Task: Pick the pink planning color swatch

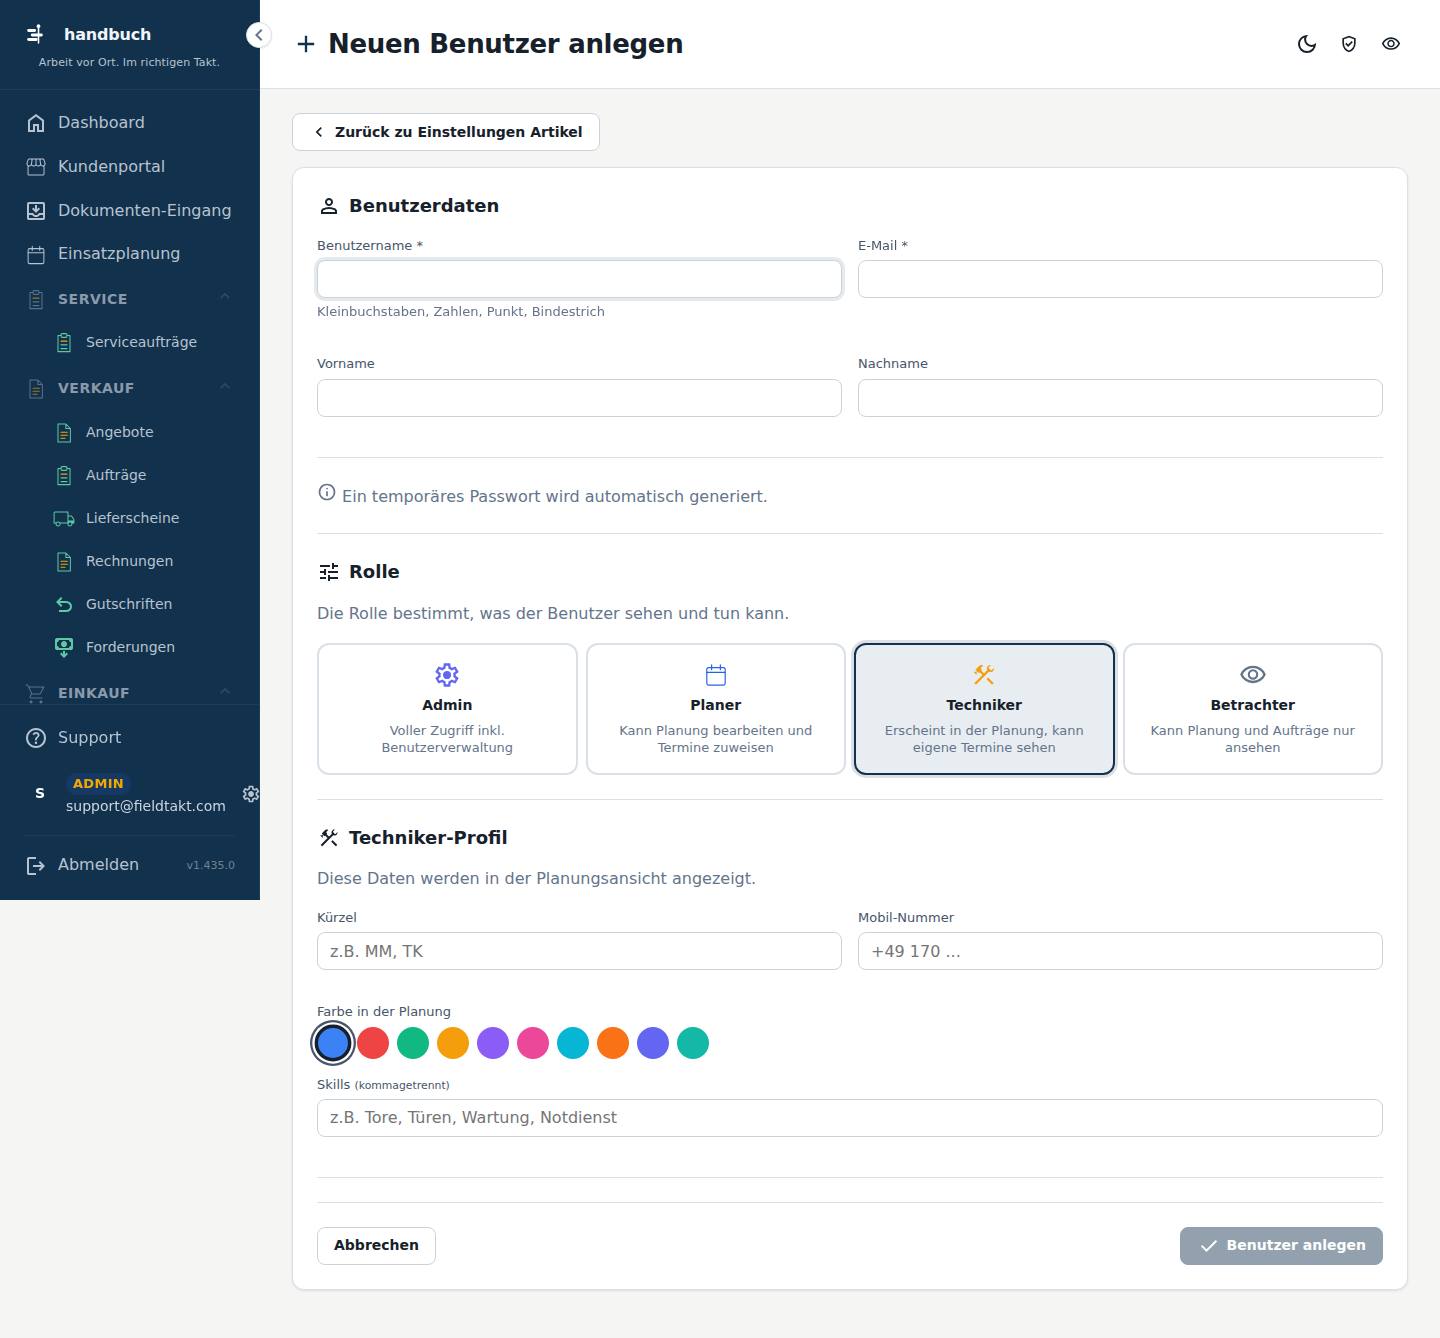Action: (x=533, y=1043)
